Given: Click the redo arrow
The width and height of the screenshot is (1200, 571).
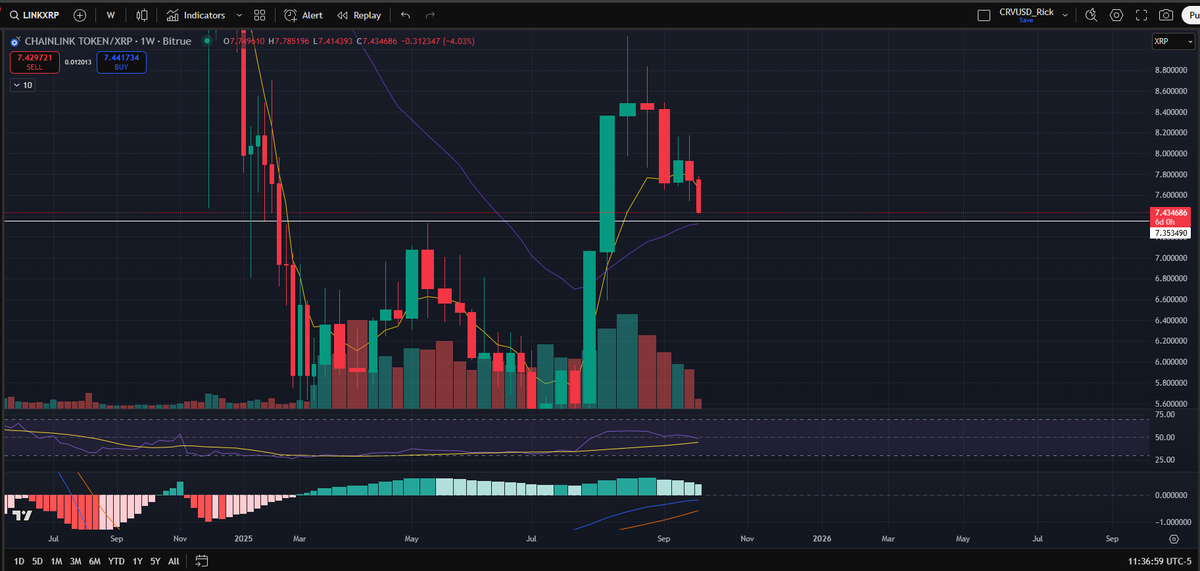Looking at the screenshot, I should pos(430,15).
